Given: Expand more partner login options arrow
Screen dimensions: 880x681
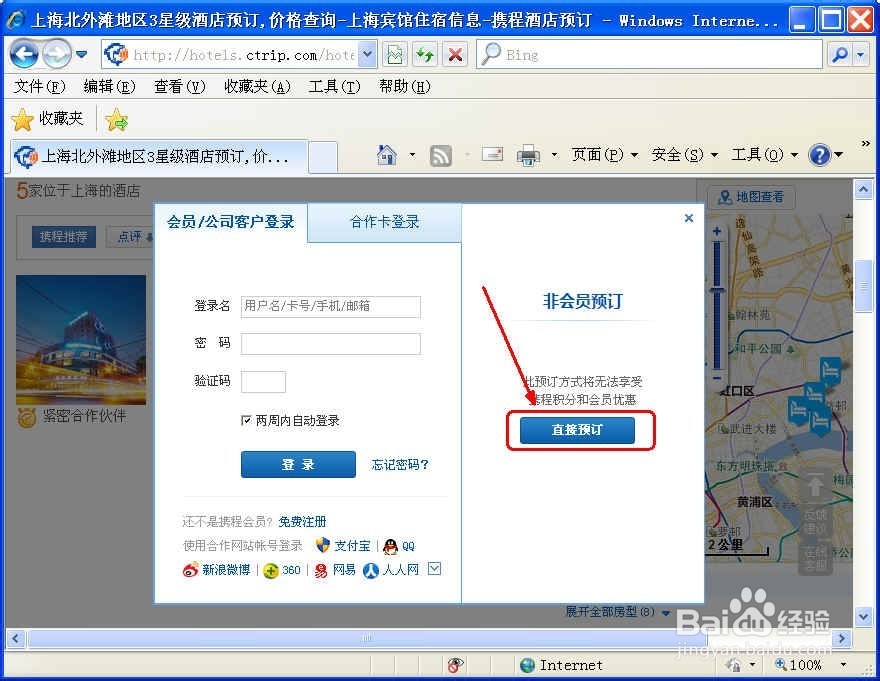Looking at the screenshot, I should 434,569.
